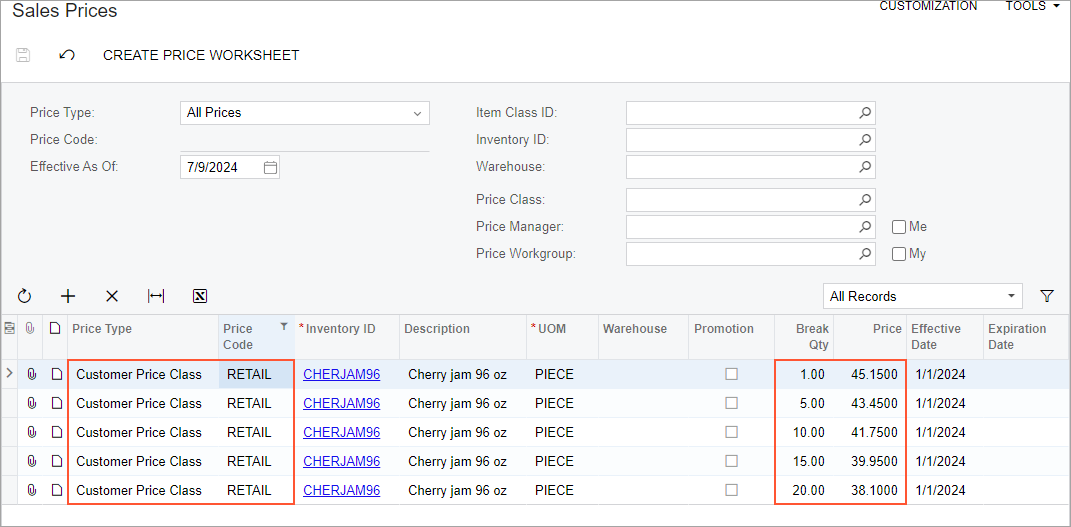Toggle Promotion checkbox in the first row

tap(731, 374)
